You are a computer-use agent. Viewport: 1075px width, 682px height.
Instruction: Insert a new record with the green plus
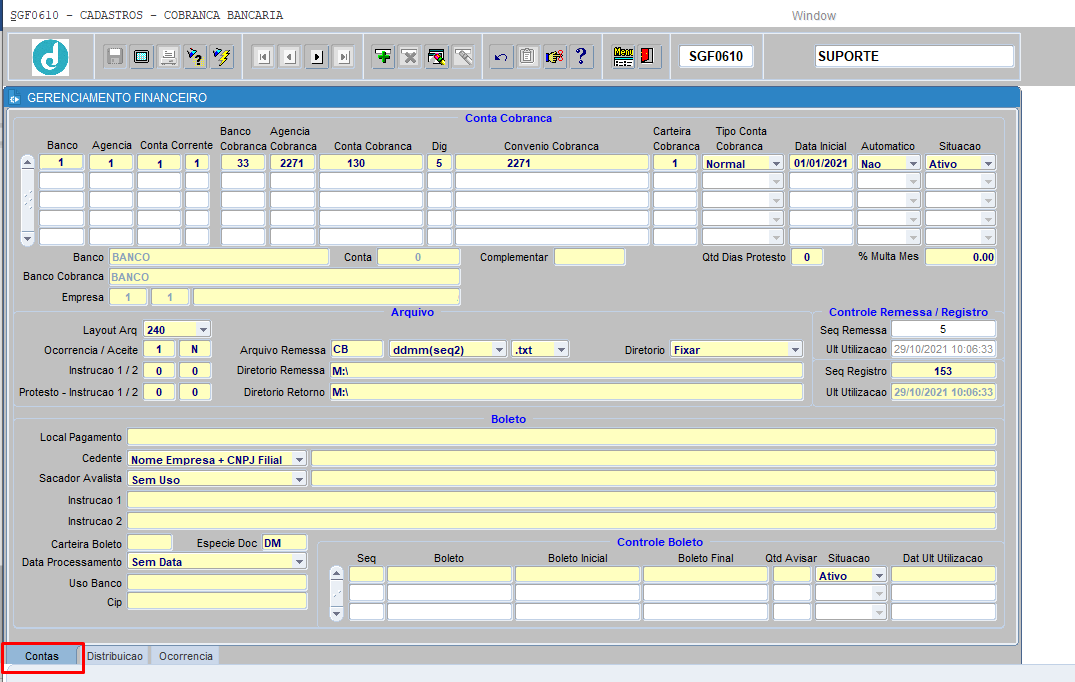[383, 57]
